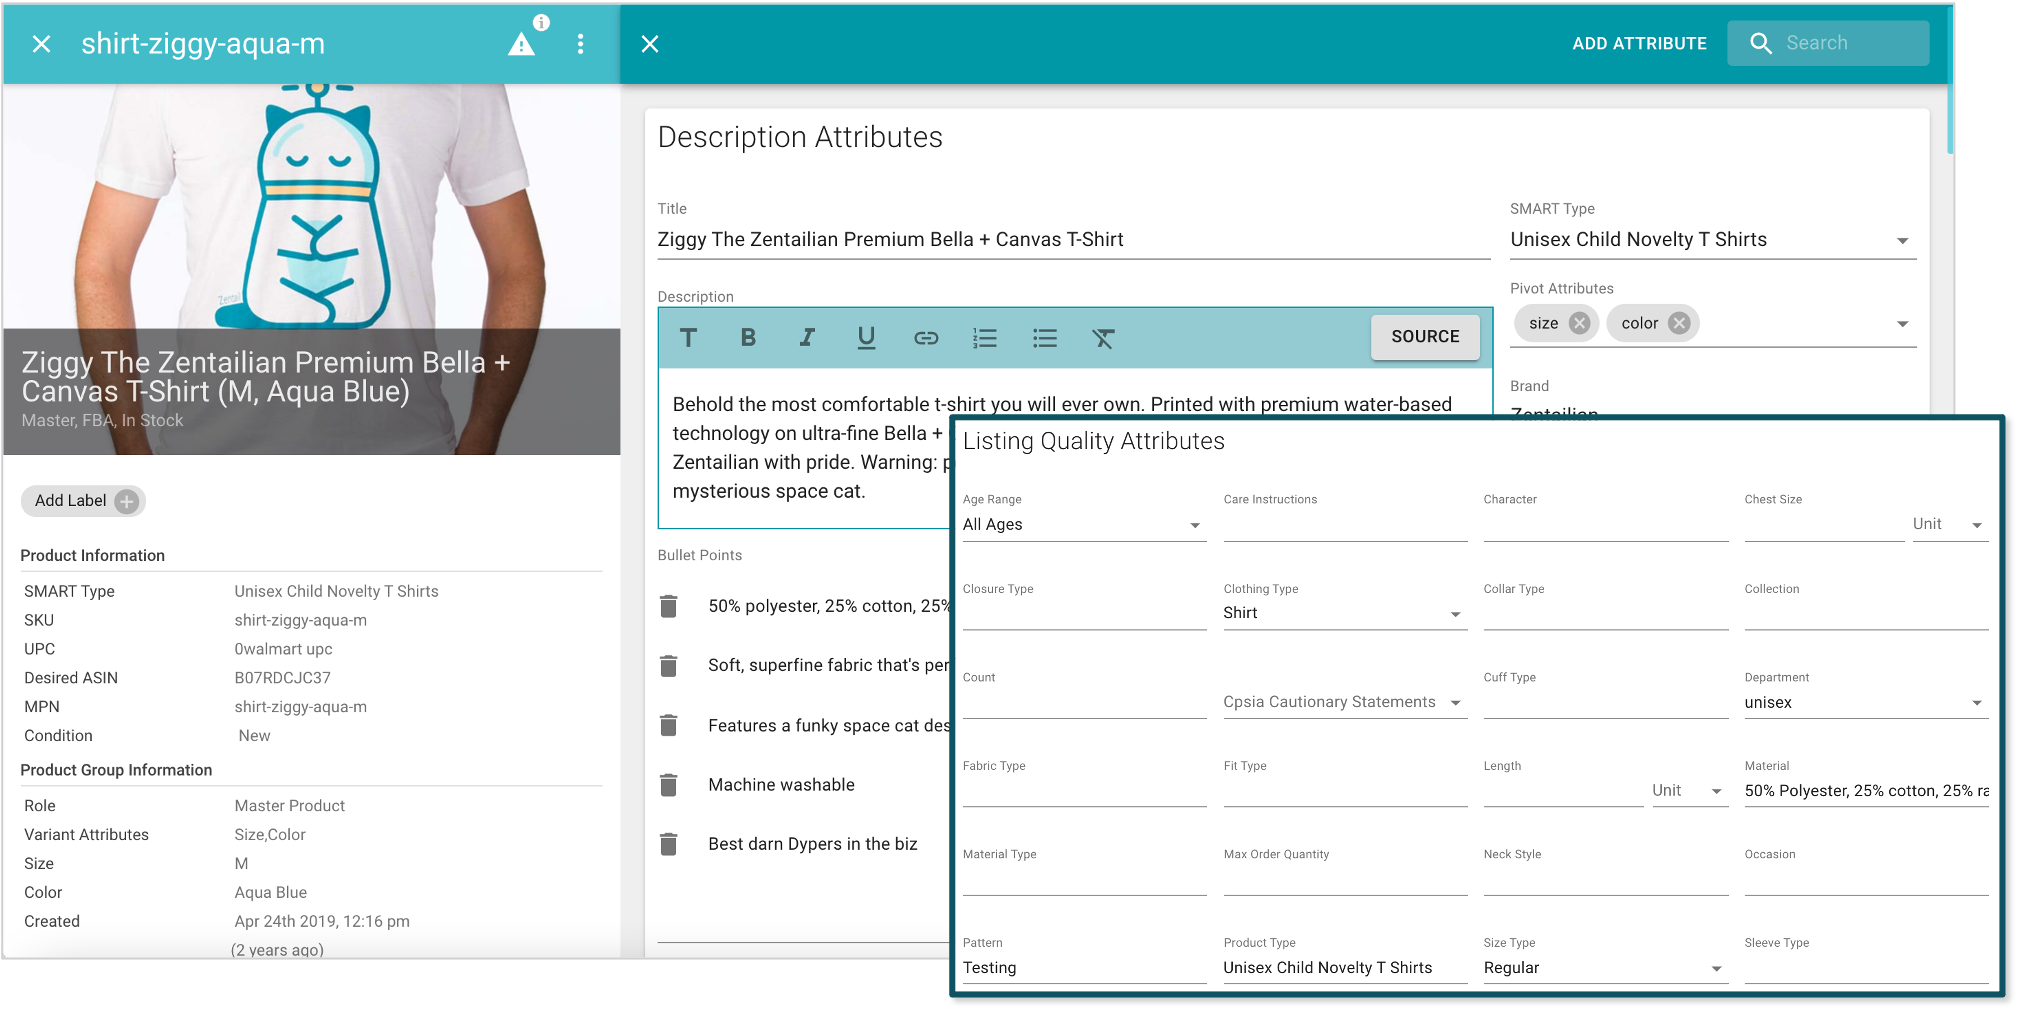The image size is (2018, 1010).
Task: Click the Add Label chip
Action: point(83,501)
